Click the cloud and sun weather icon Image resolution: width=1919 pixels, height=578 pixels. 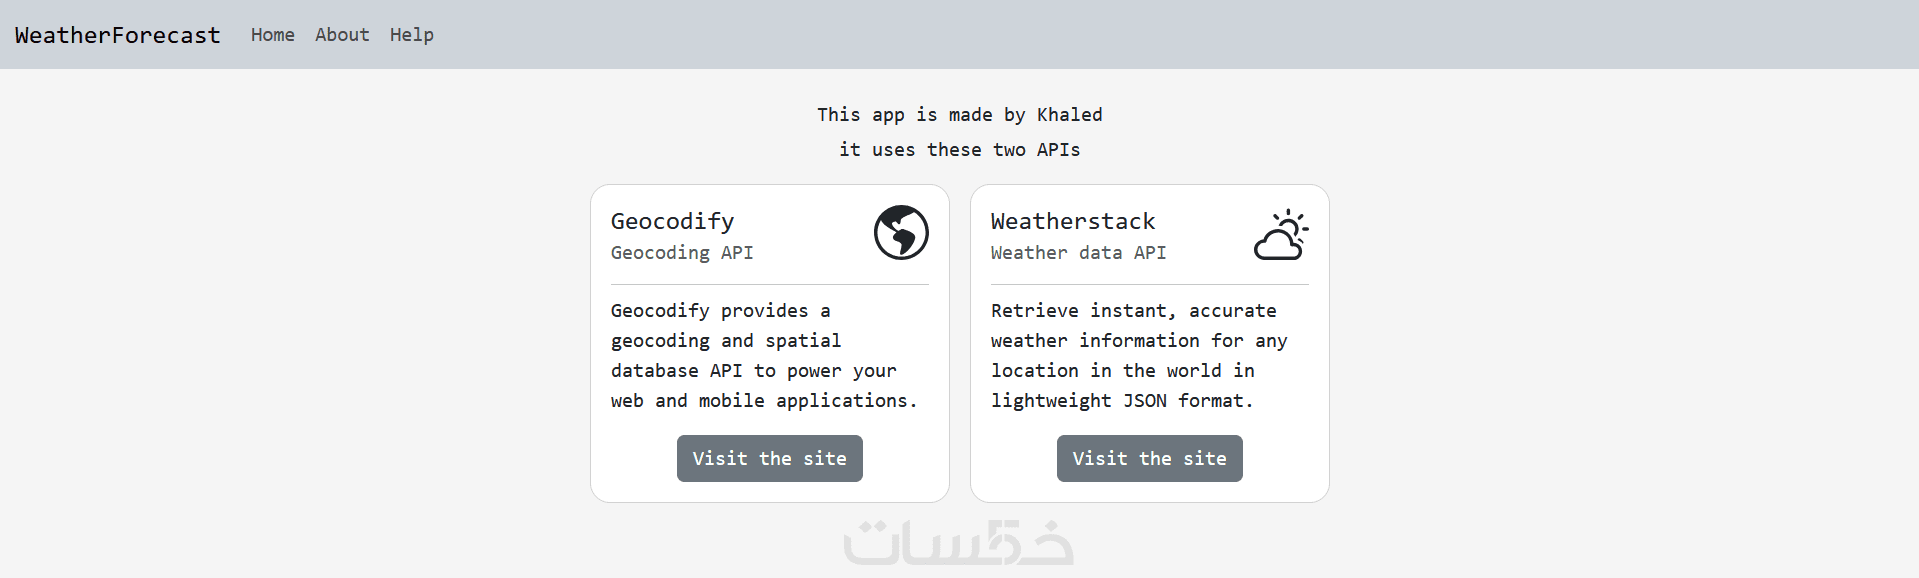click(1281, 235)
